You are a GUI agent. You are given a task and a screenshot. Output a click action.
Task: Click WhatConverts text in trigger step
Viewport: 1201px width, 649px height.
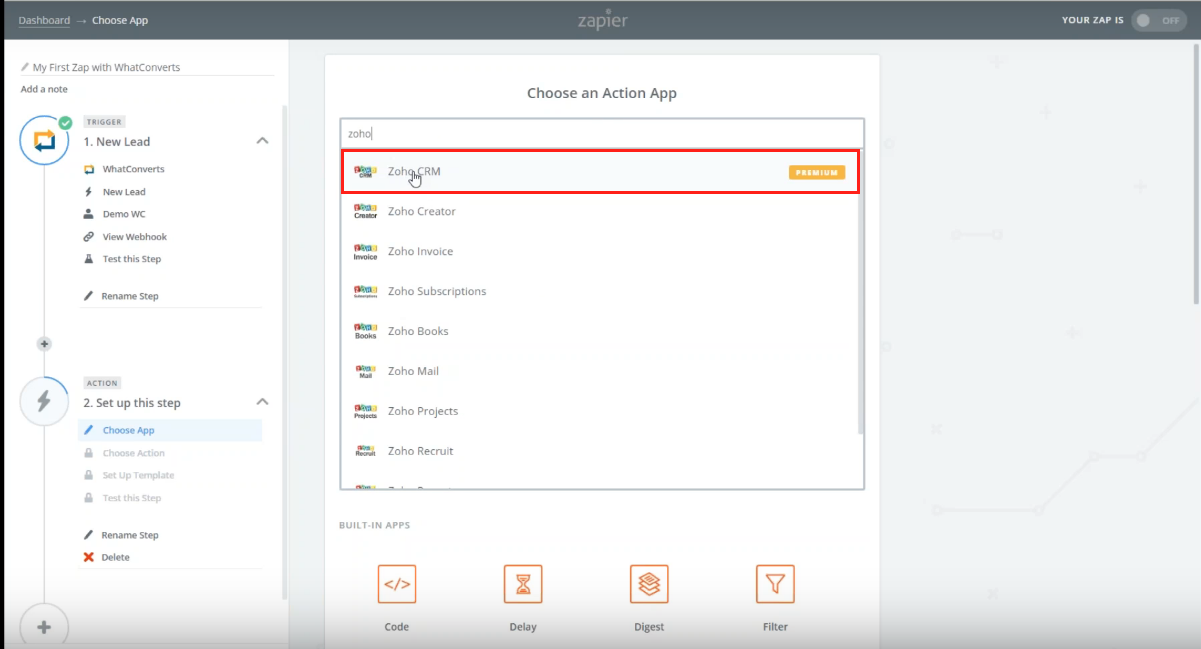tap(133, 169)
